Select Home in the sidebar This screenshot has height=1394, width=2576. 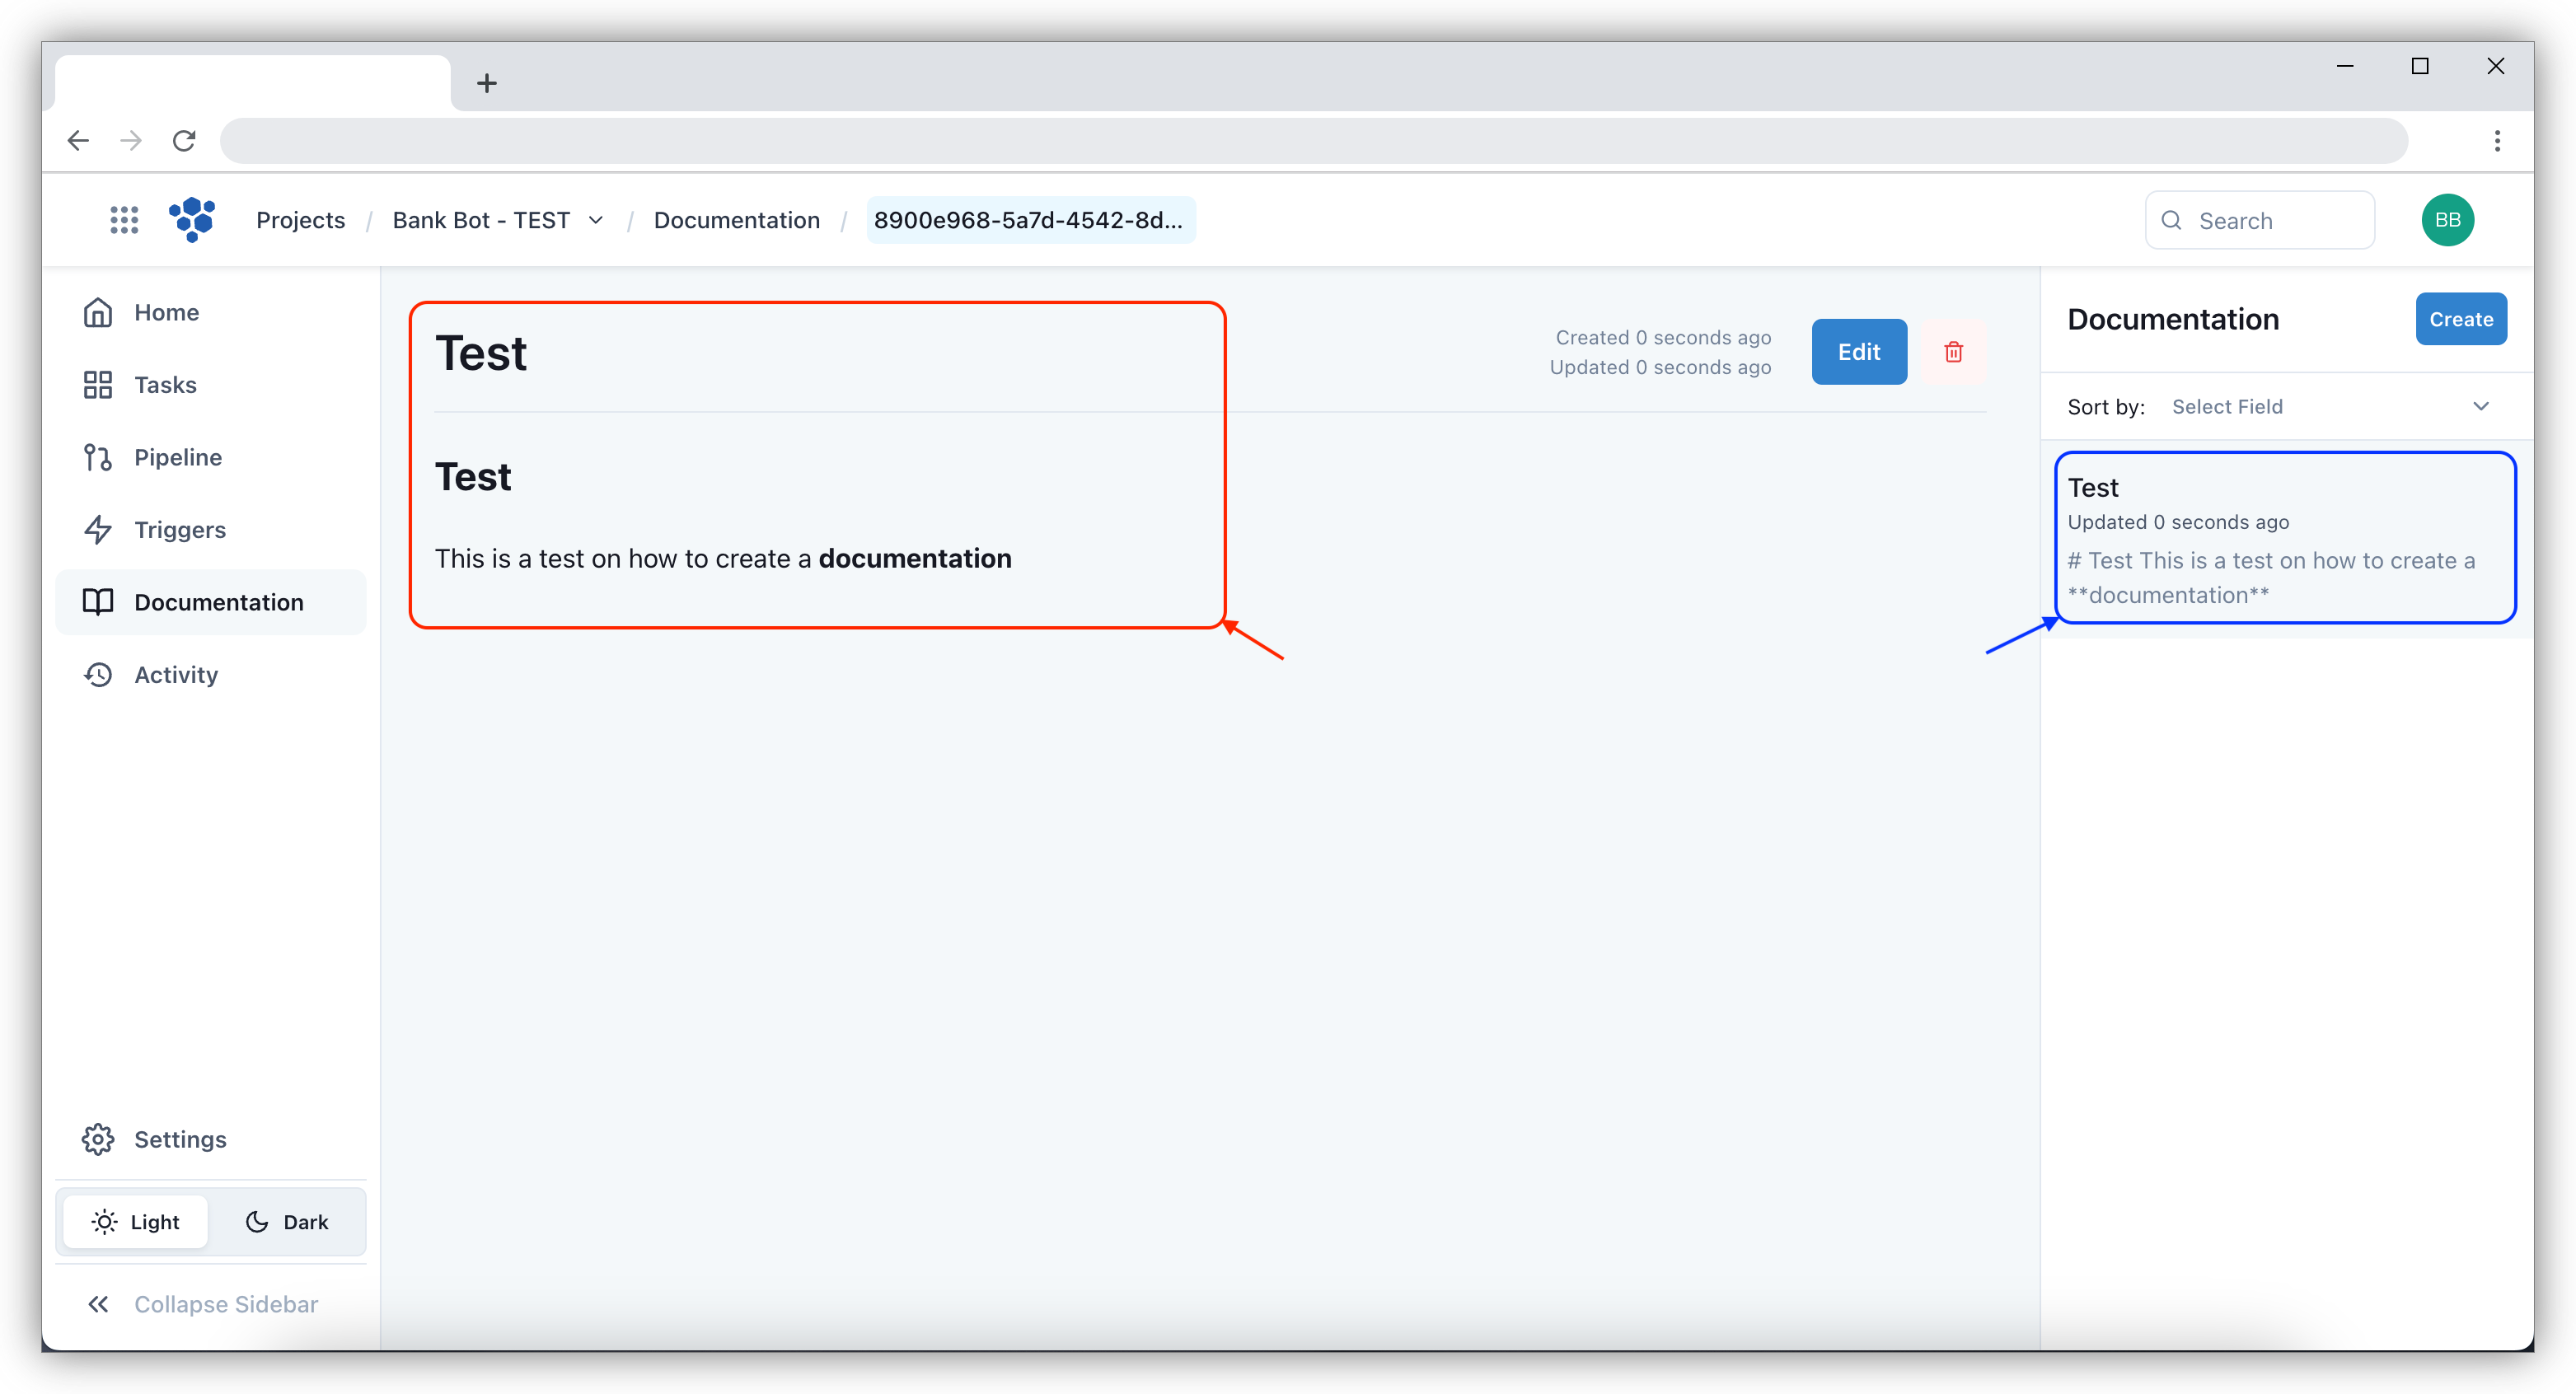click(x=165, y=311)
